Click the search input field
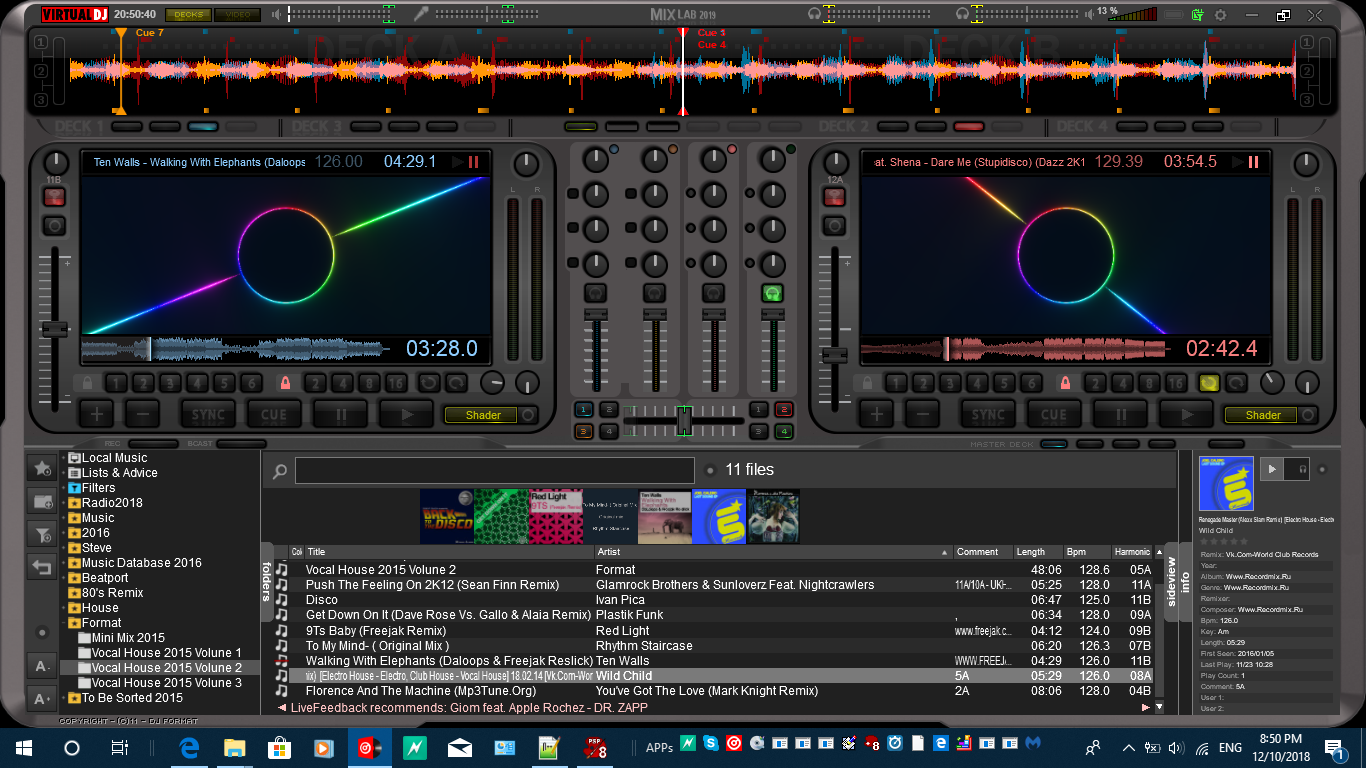This screenshot has height=768, width=1366. (x=495, y=471)
